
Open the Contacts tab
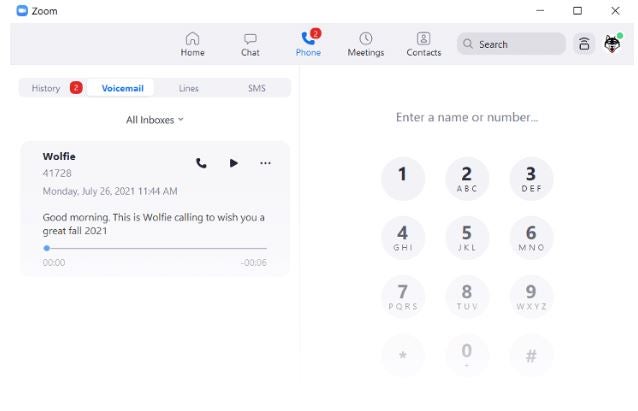424,44
